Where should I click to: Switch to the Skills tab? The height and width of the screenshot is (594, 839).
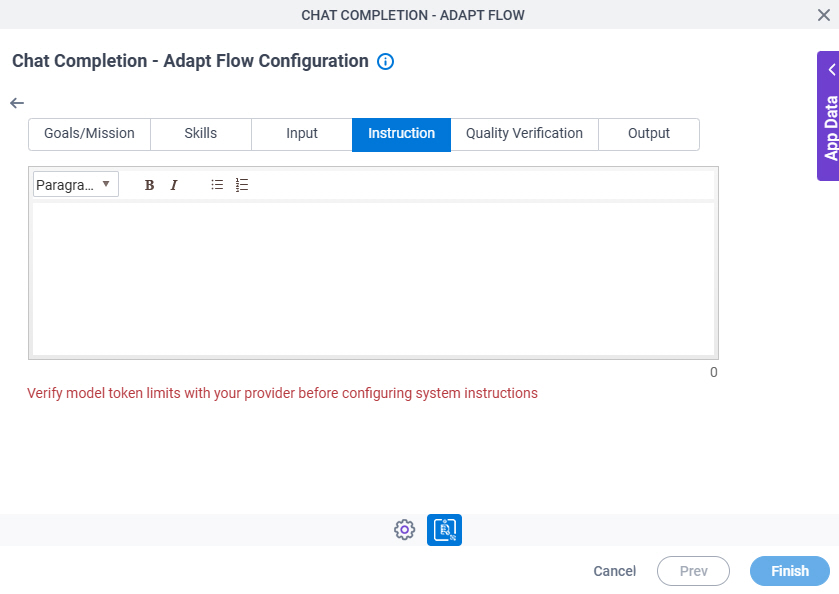201,134
